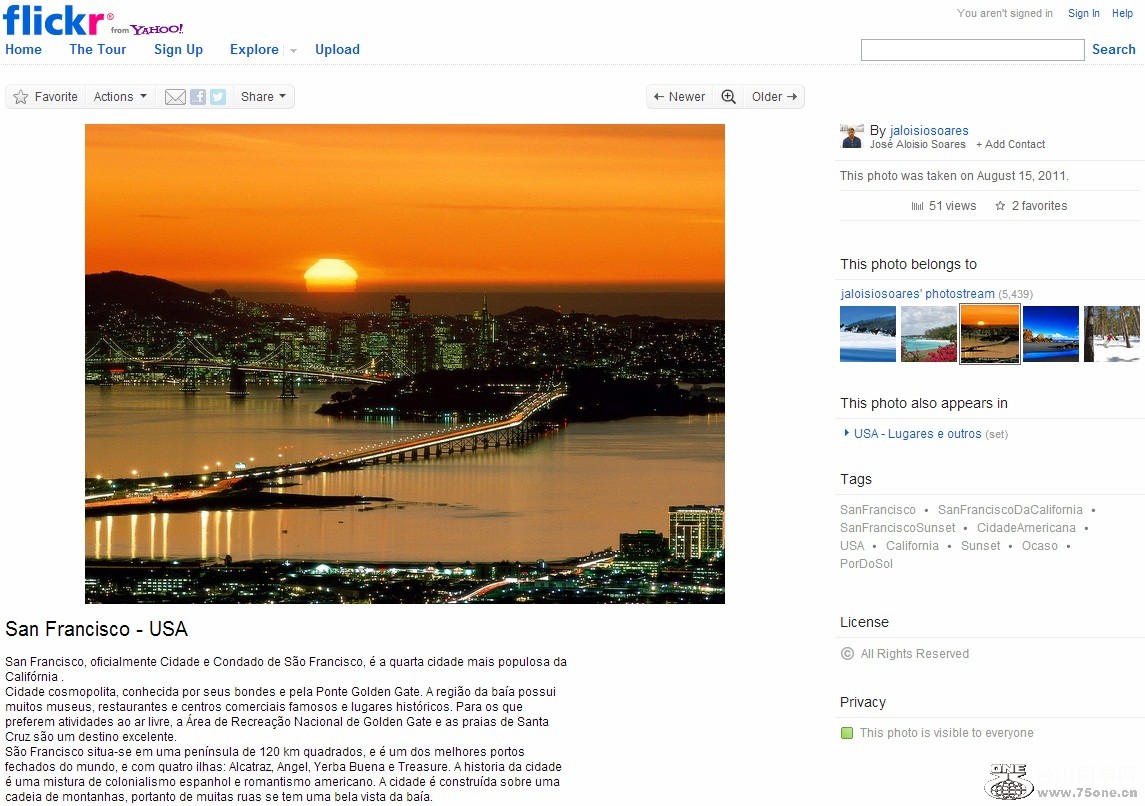
Task: Open the Share dropdown menu
Action: point(264,97)
